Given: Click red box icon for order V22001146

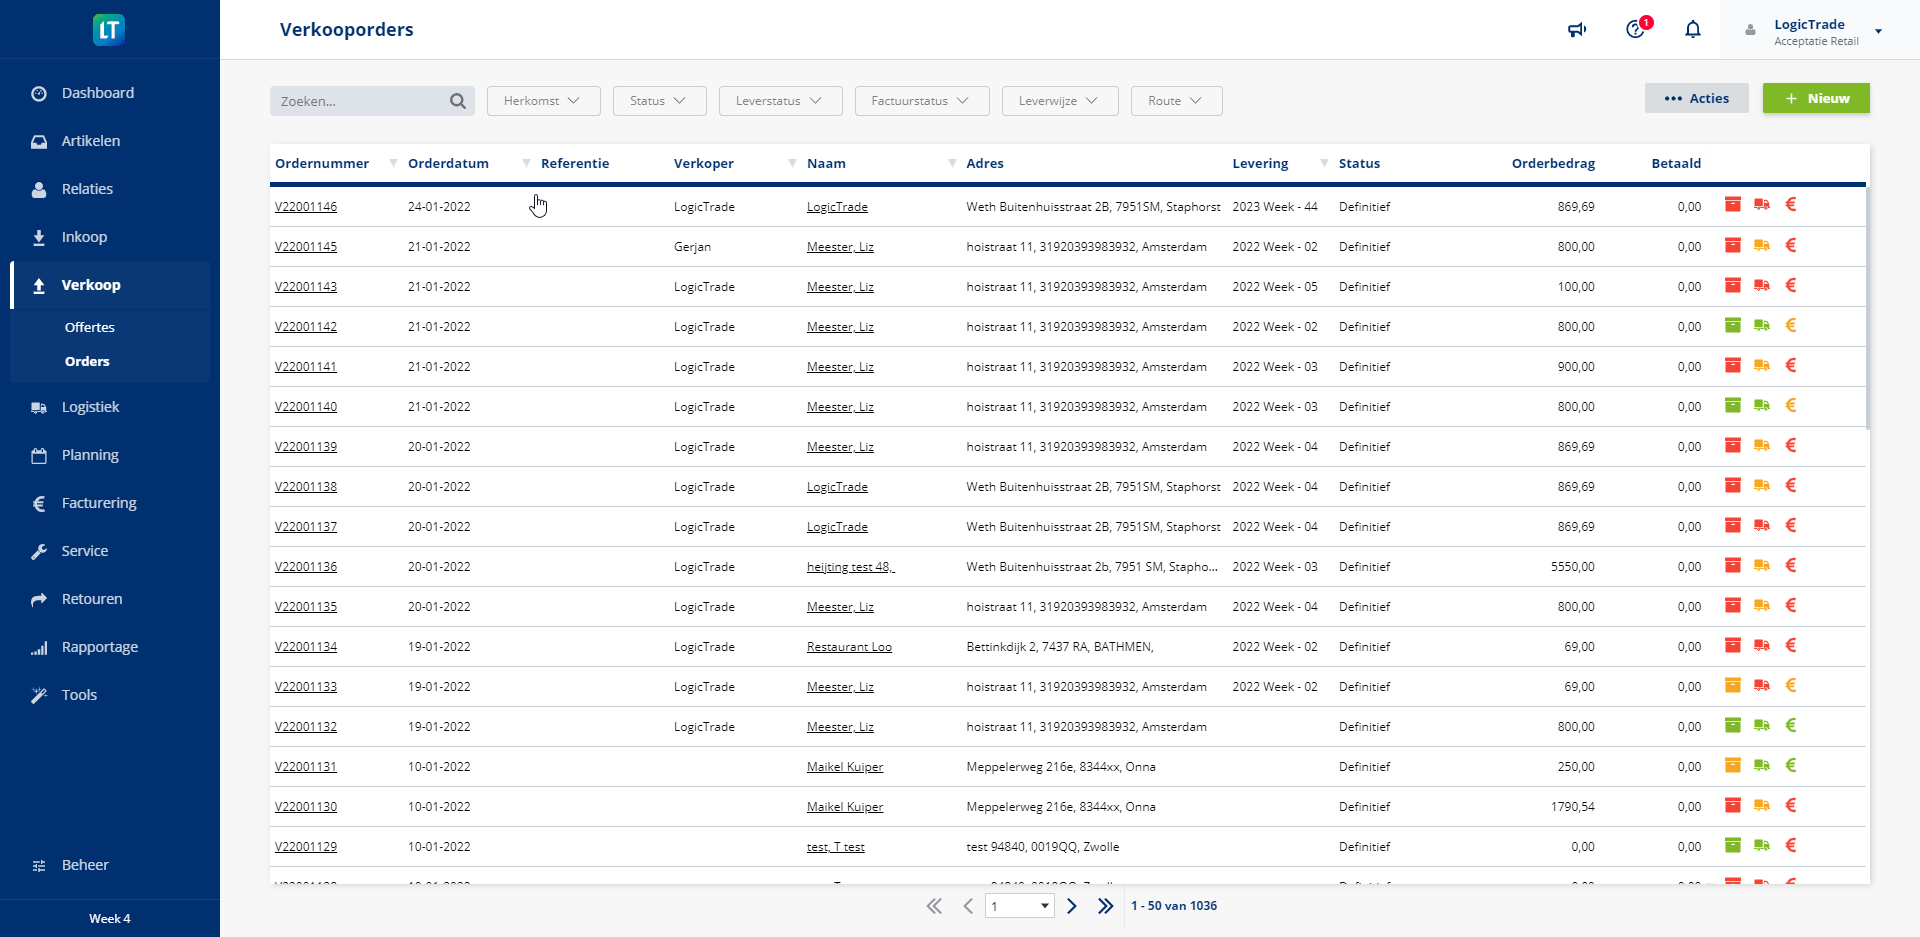Looking at the screenshot, I should 1733,205.
